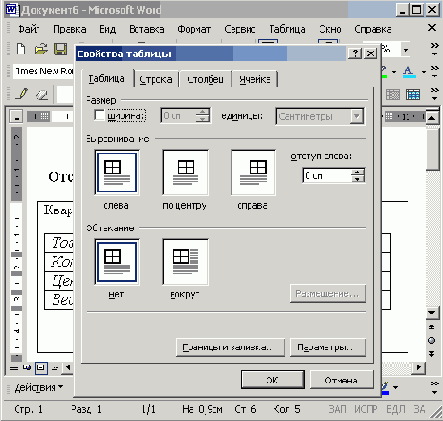The height and width of the screenshot is (421, 443).
Task: Select the Draw Table pencil tool
Action: [22, 94]
